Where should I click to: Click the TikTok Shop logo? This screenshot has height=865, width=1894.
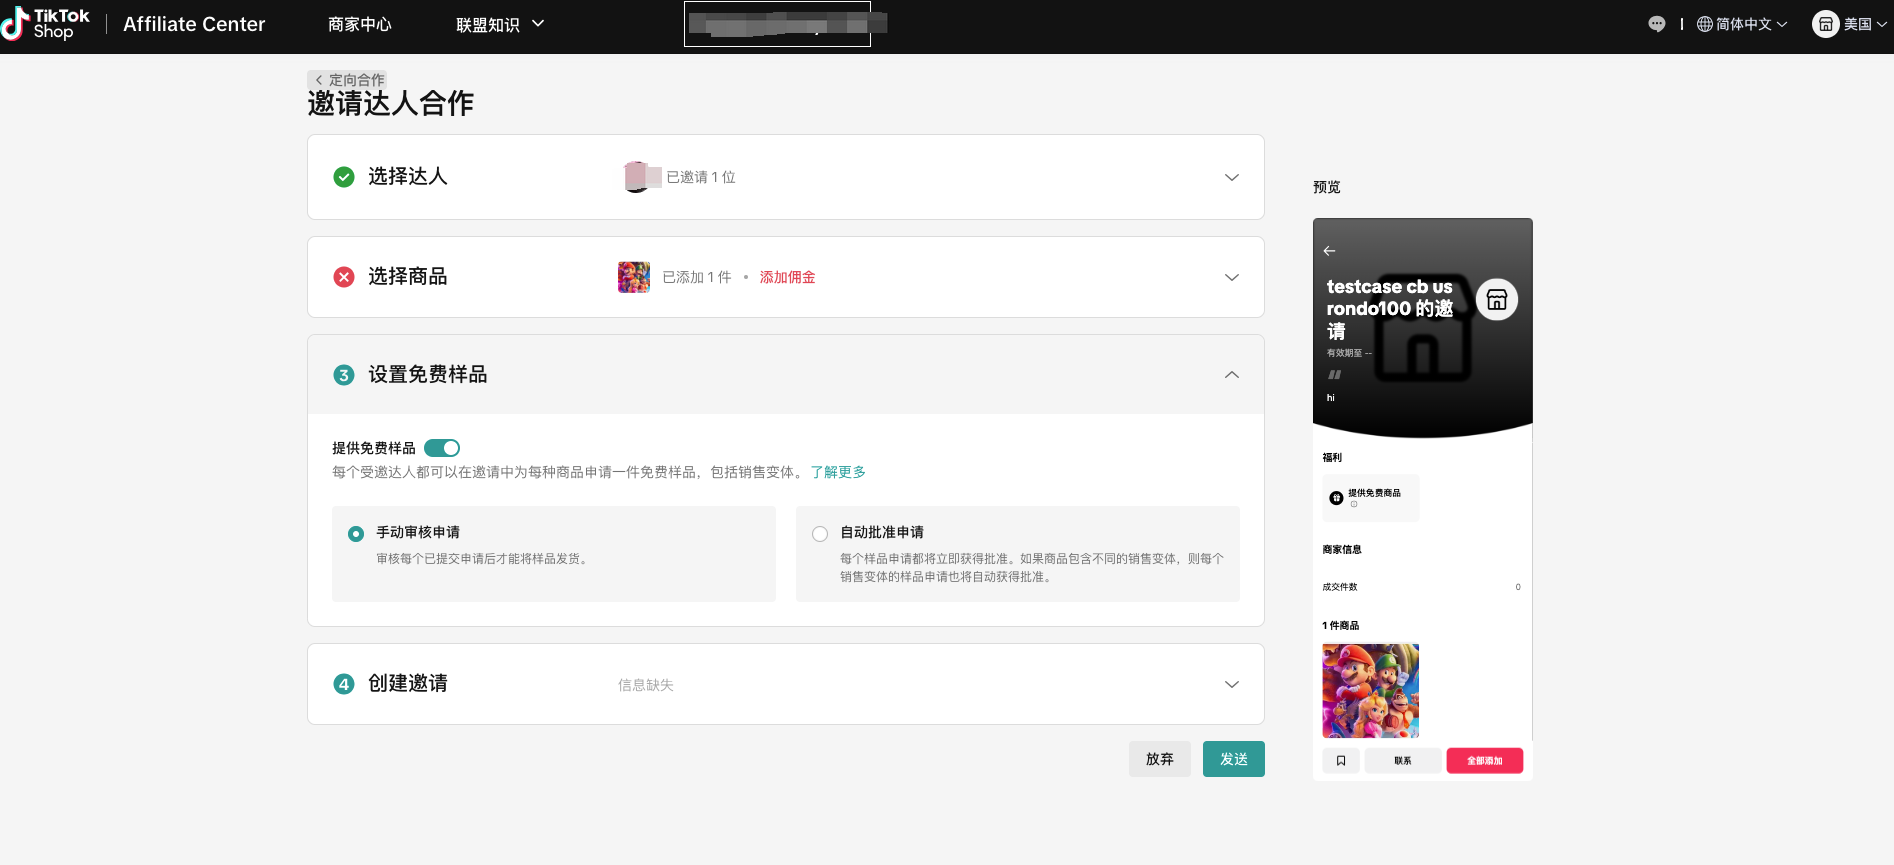pyautogui.click(x=46, y=24)
